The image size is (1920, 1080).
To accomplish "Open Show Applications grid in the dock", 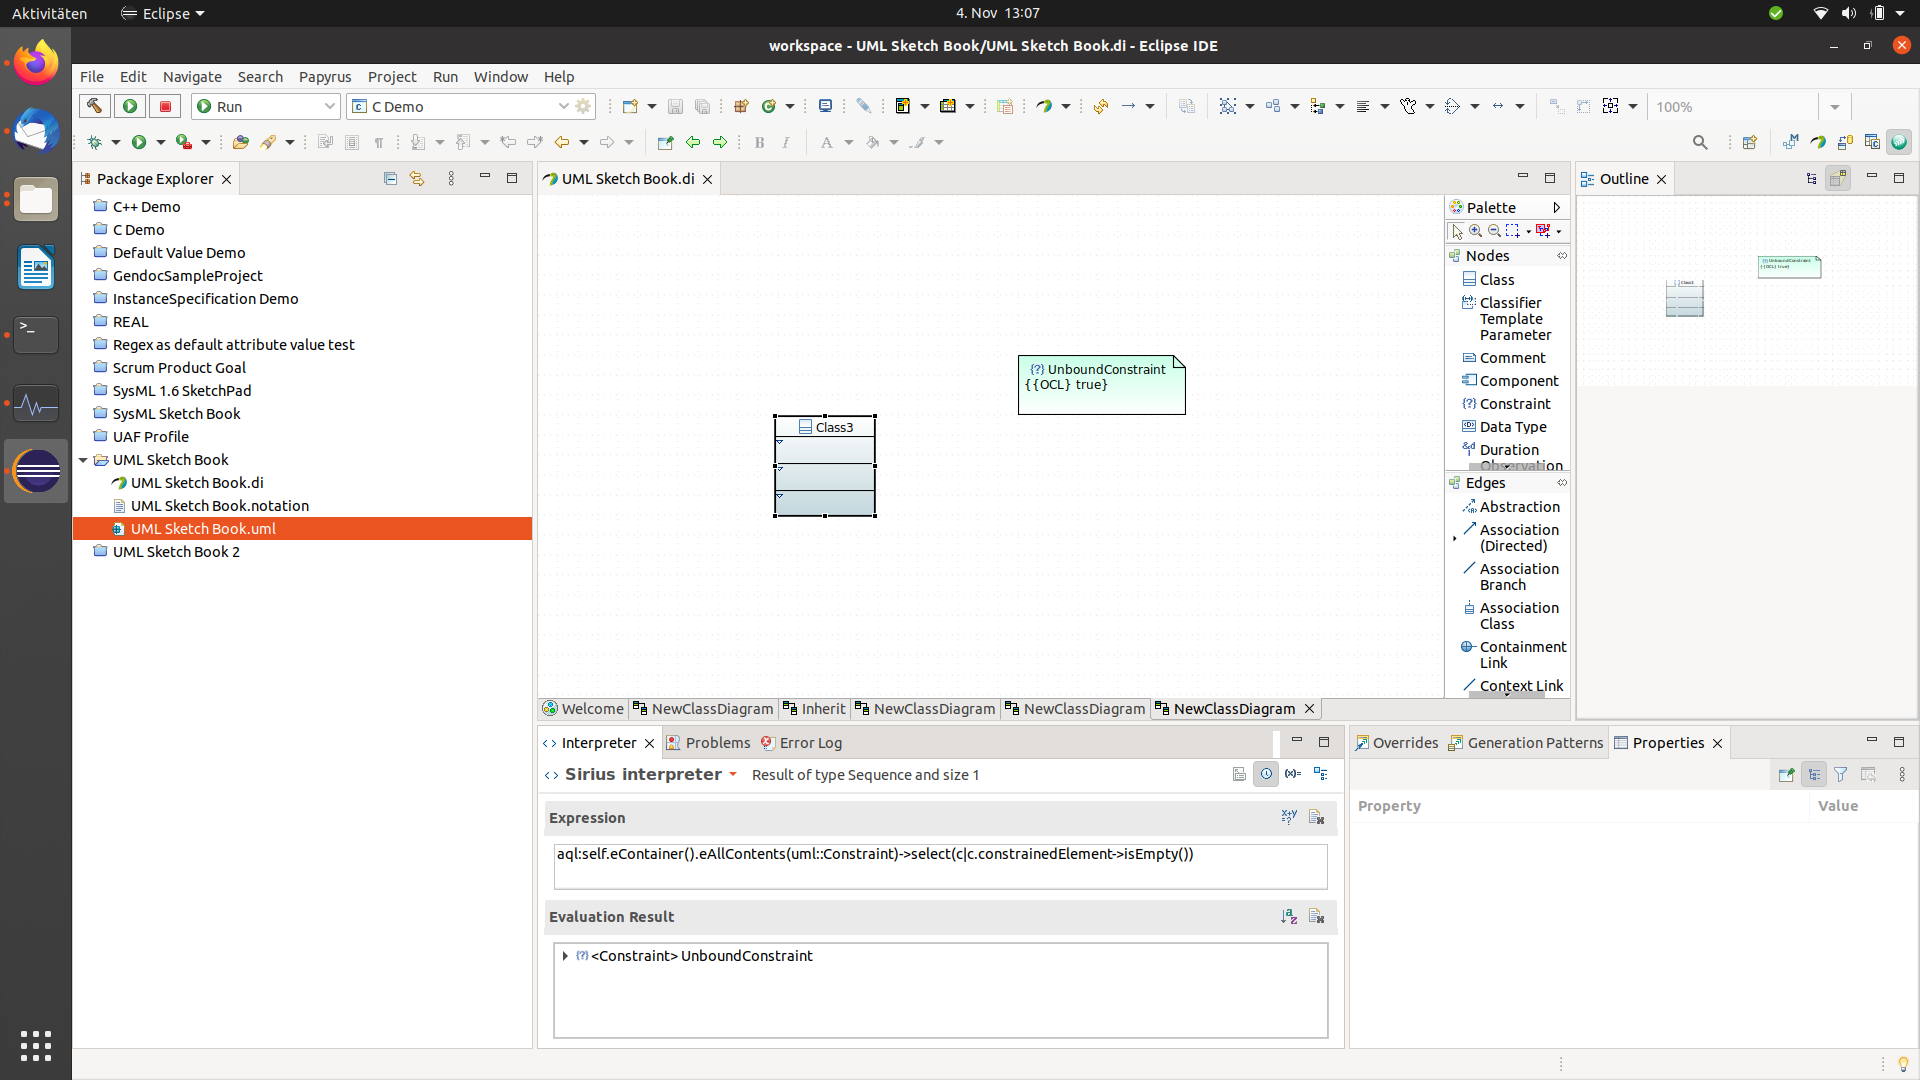I will click(36, 1045).
